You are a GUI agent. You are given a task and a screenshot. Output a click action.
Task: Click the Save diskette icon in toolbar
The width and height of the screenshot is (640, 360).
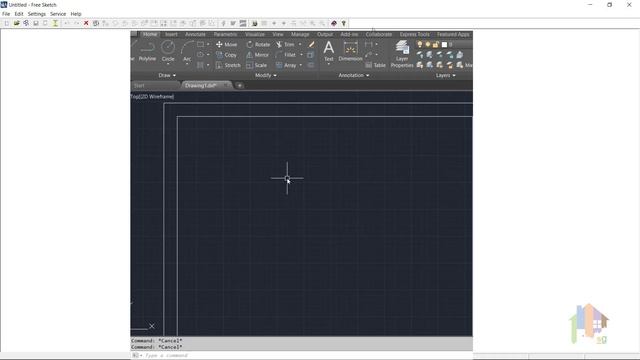point(36,23)
